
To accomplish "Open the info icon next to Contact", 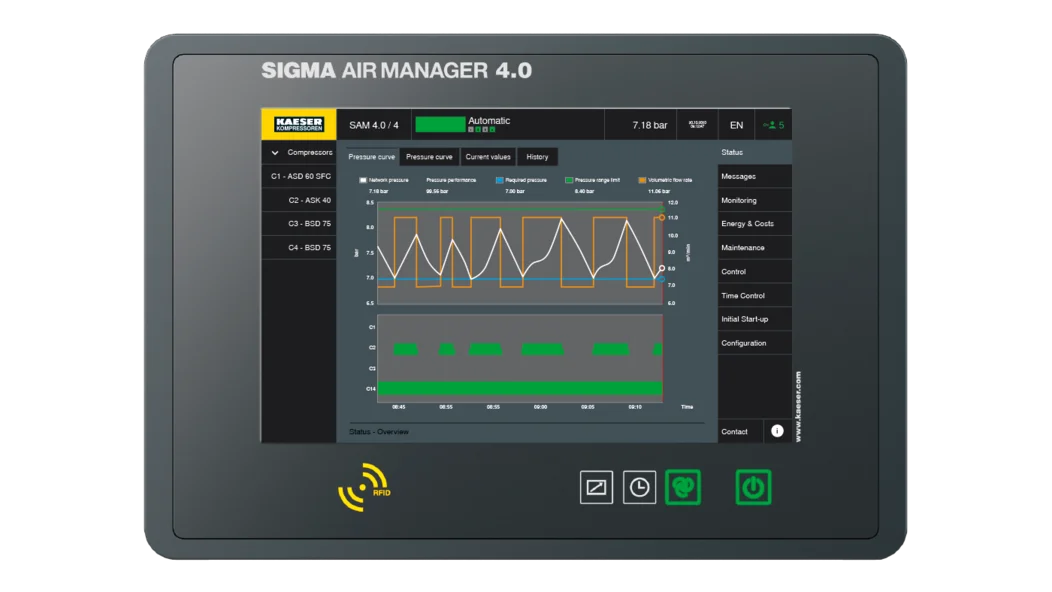I will coord(777,431).
